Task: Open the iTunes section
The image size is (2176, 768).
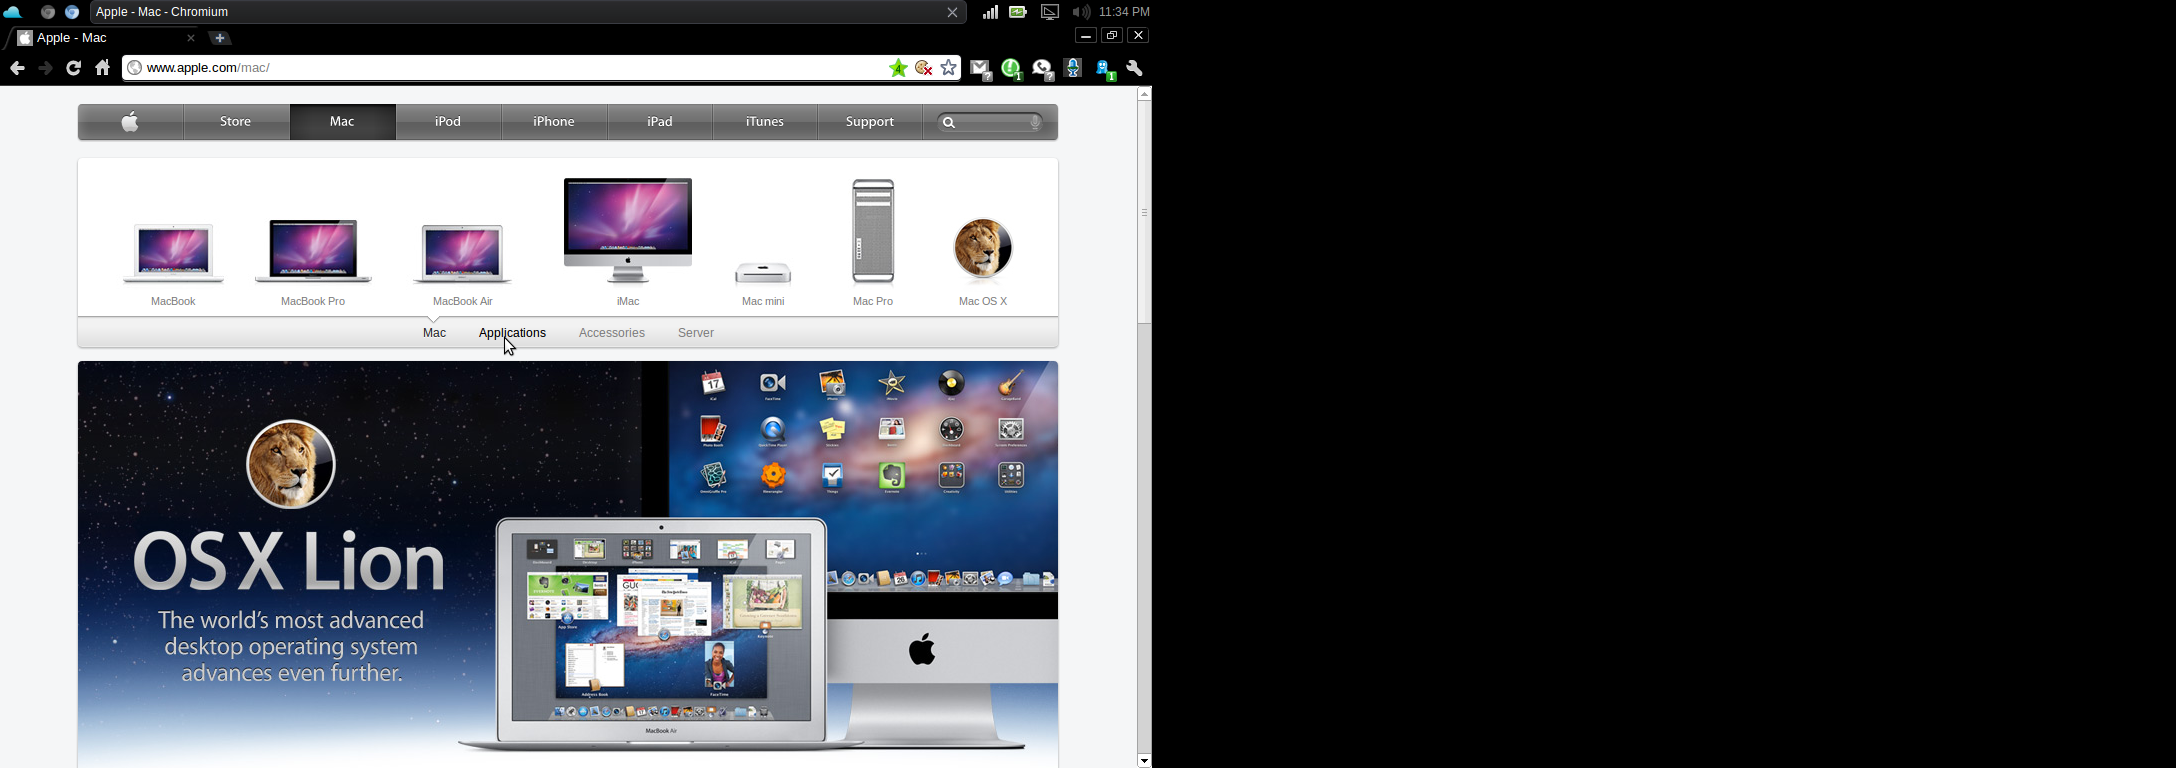Action: pos(765,122)
